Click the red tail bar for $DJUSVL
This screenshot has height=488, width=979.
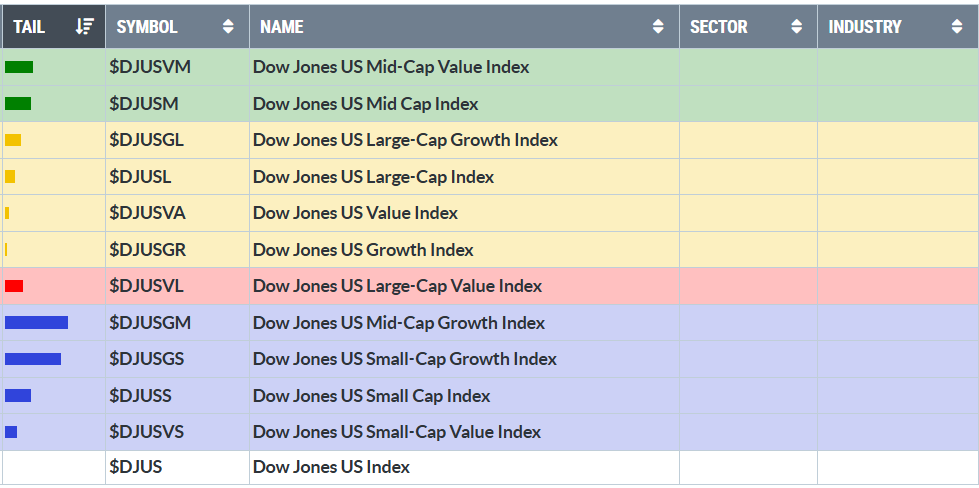(14, 286)
